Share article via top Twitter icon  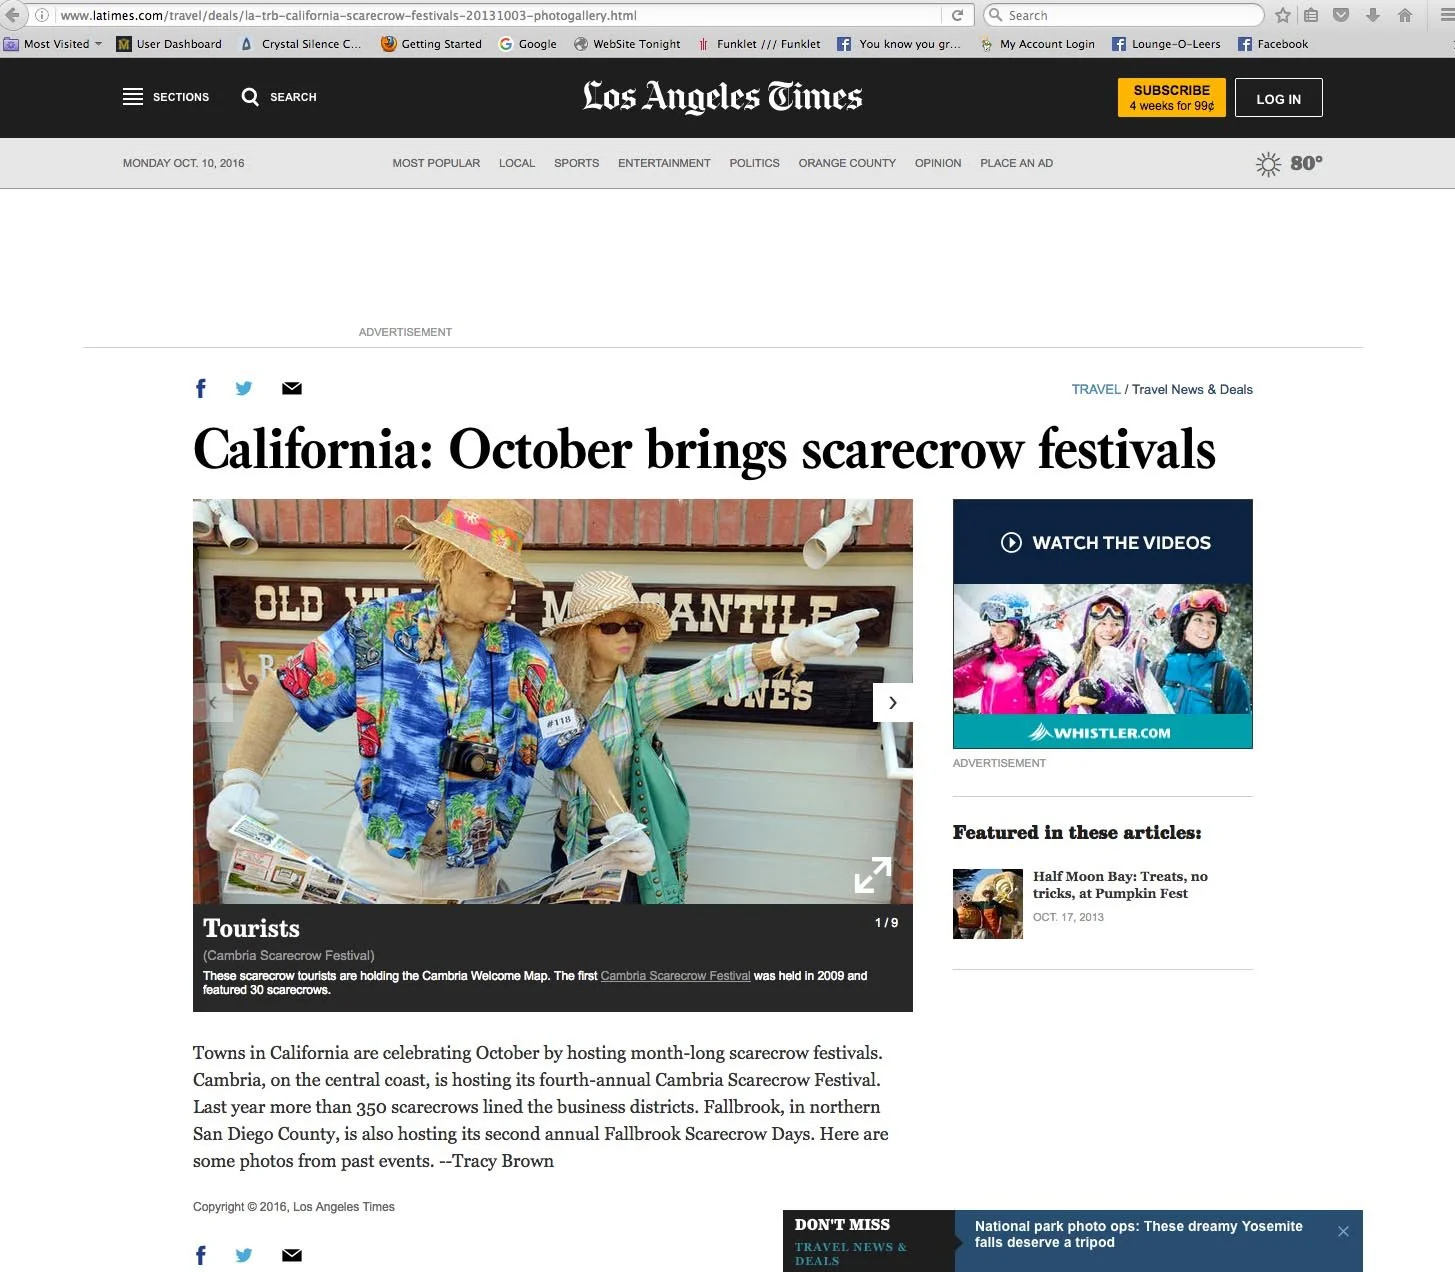(244, 389)
